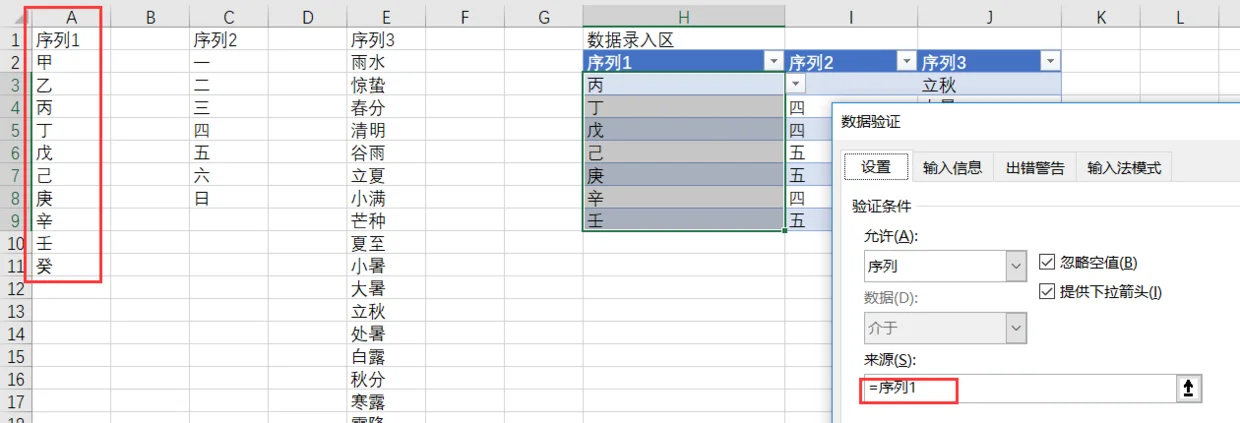Viewport: 1240px width, 423px height.
Task: Select row 12 by its row header
Action: click(x=16, y=289)
